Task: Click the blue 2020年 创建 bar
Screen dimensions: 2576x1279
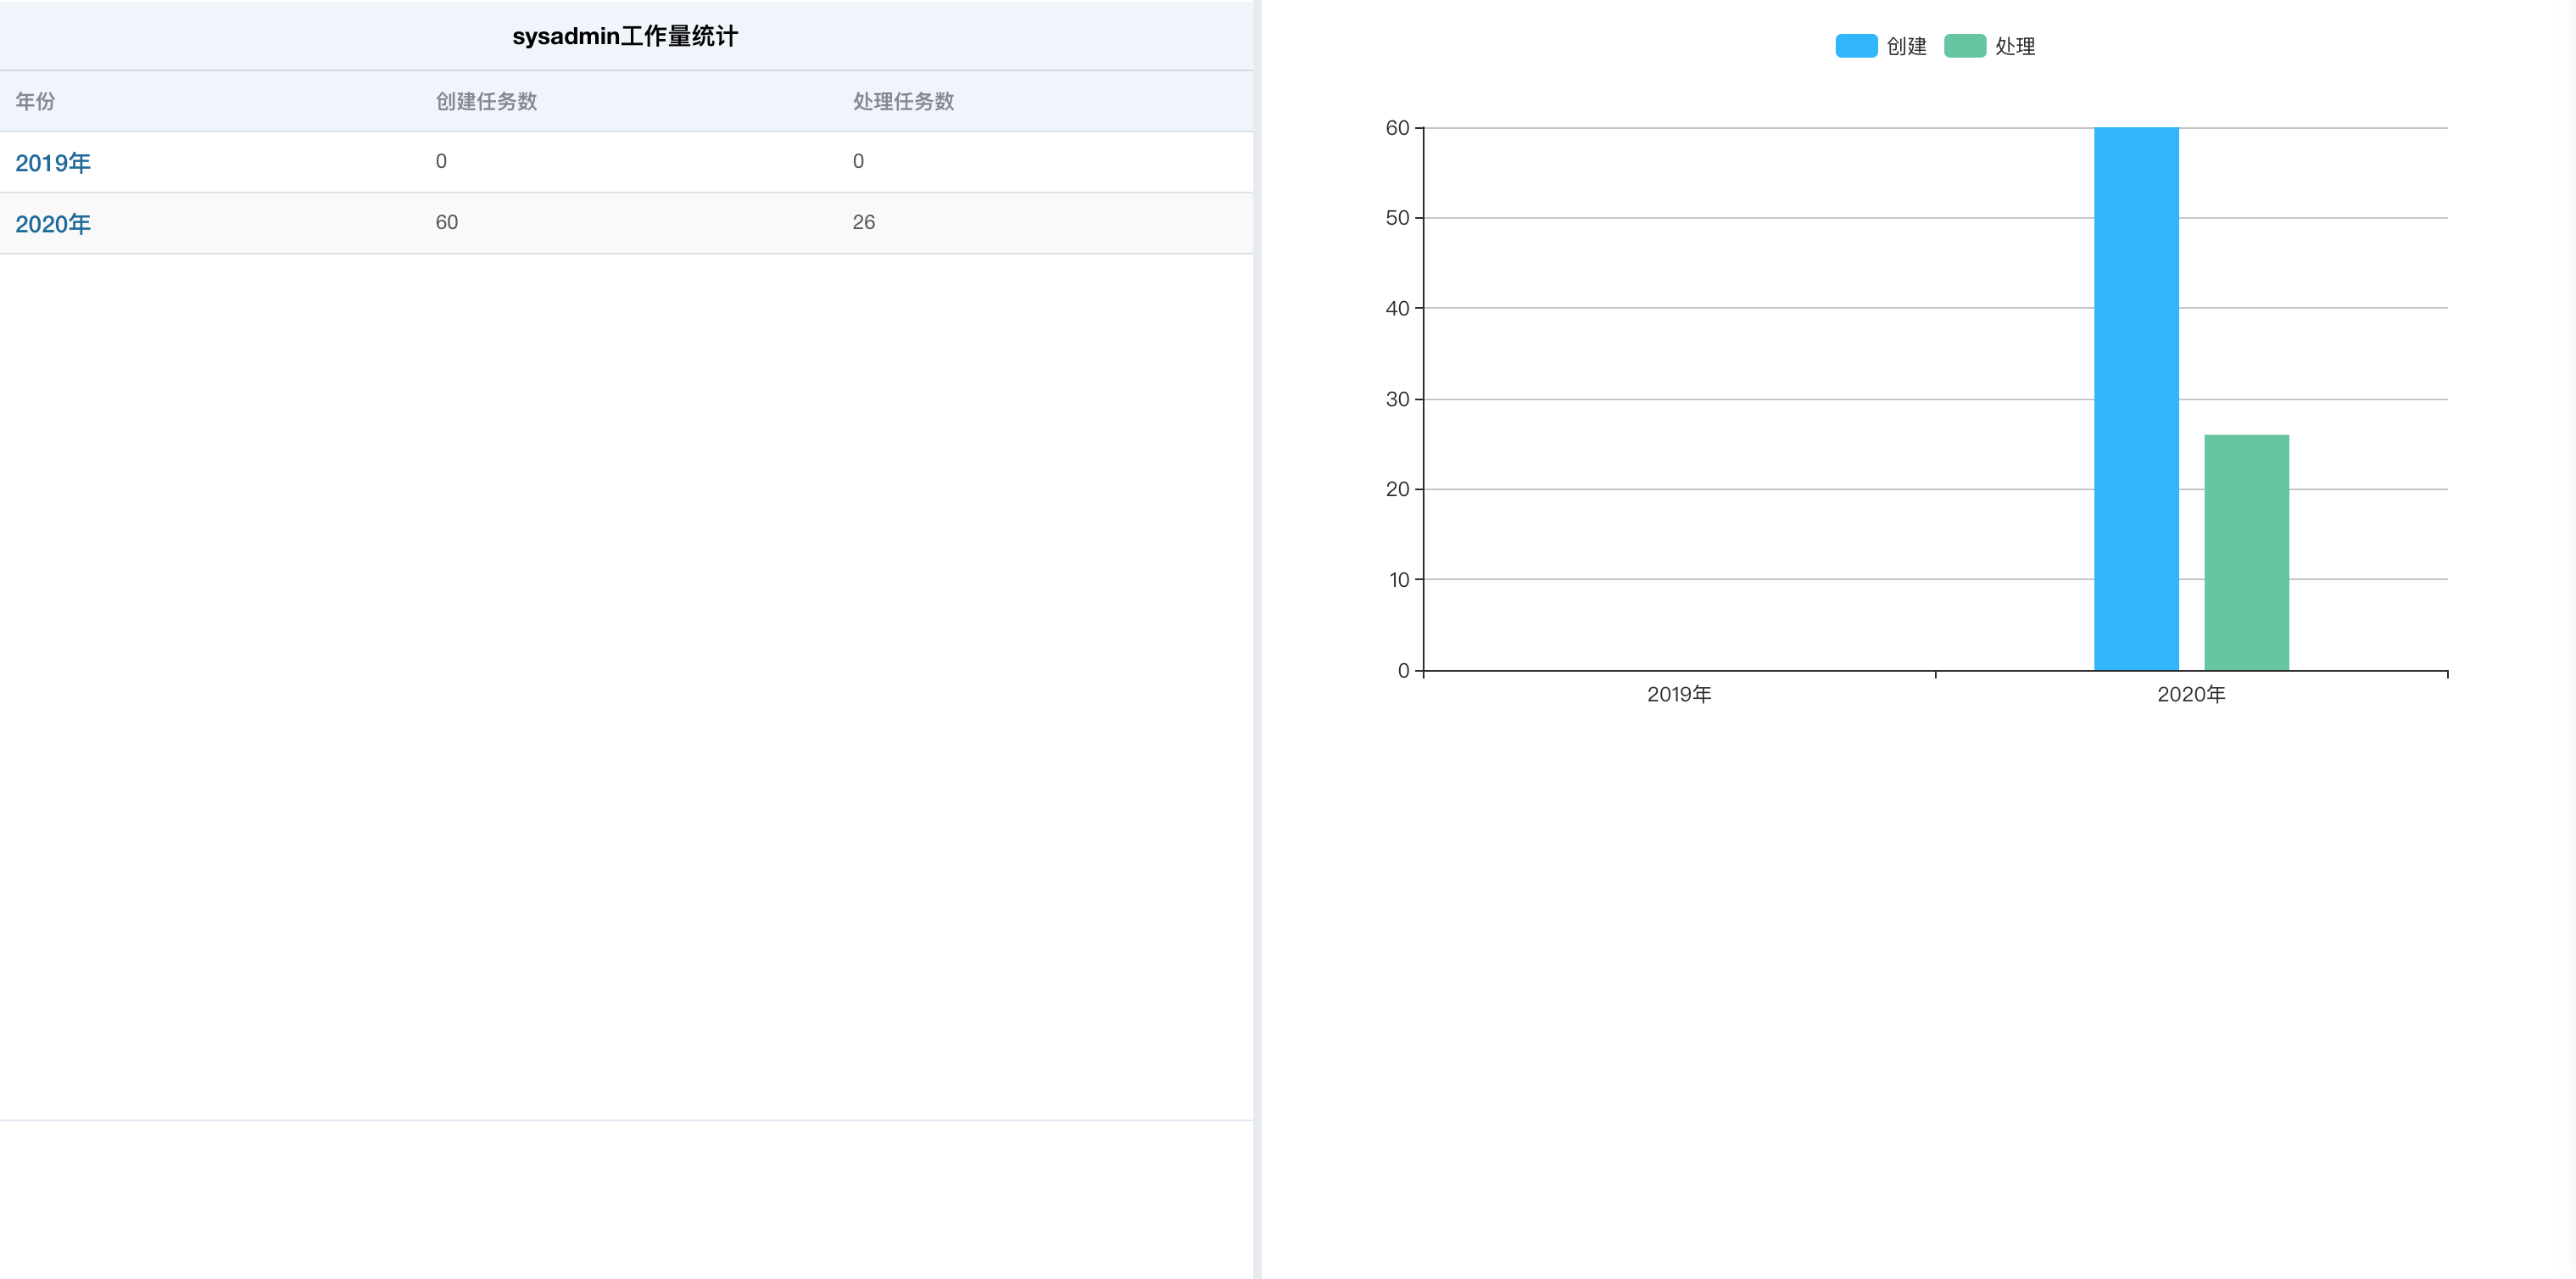Action: click(2136, 398)
